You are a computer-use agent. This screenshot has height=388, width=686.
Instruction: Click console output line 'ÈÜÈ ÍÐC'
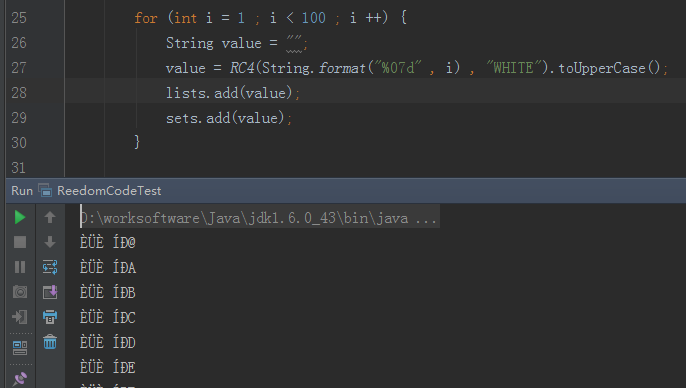pyautogui.click(x=108, y=317)
